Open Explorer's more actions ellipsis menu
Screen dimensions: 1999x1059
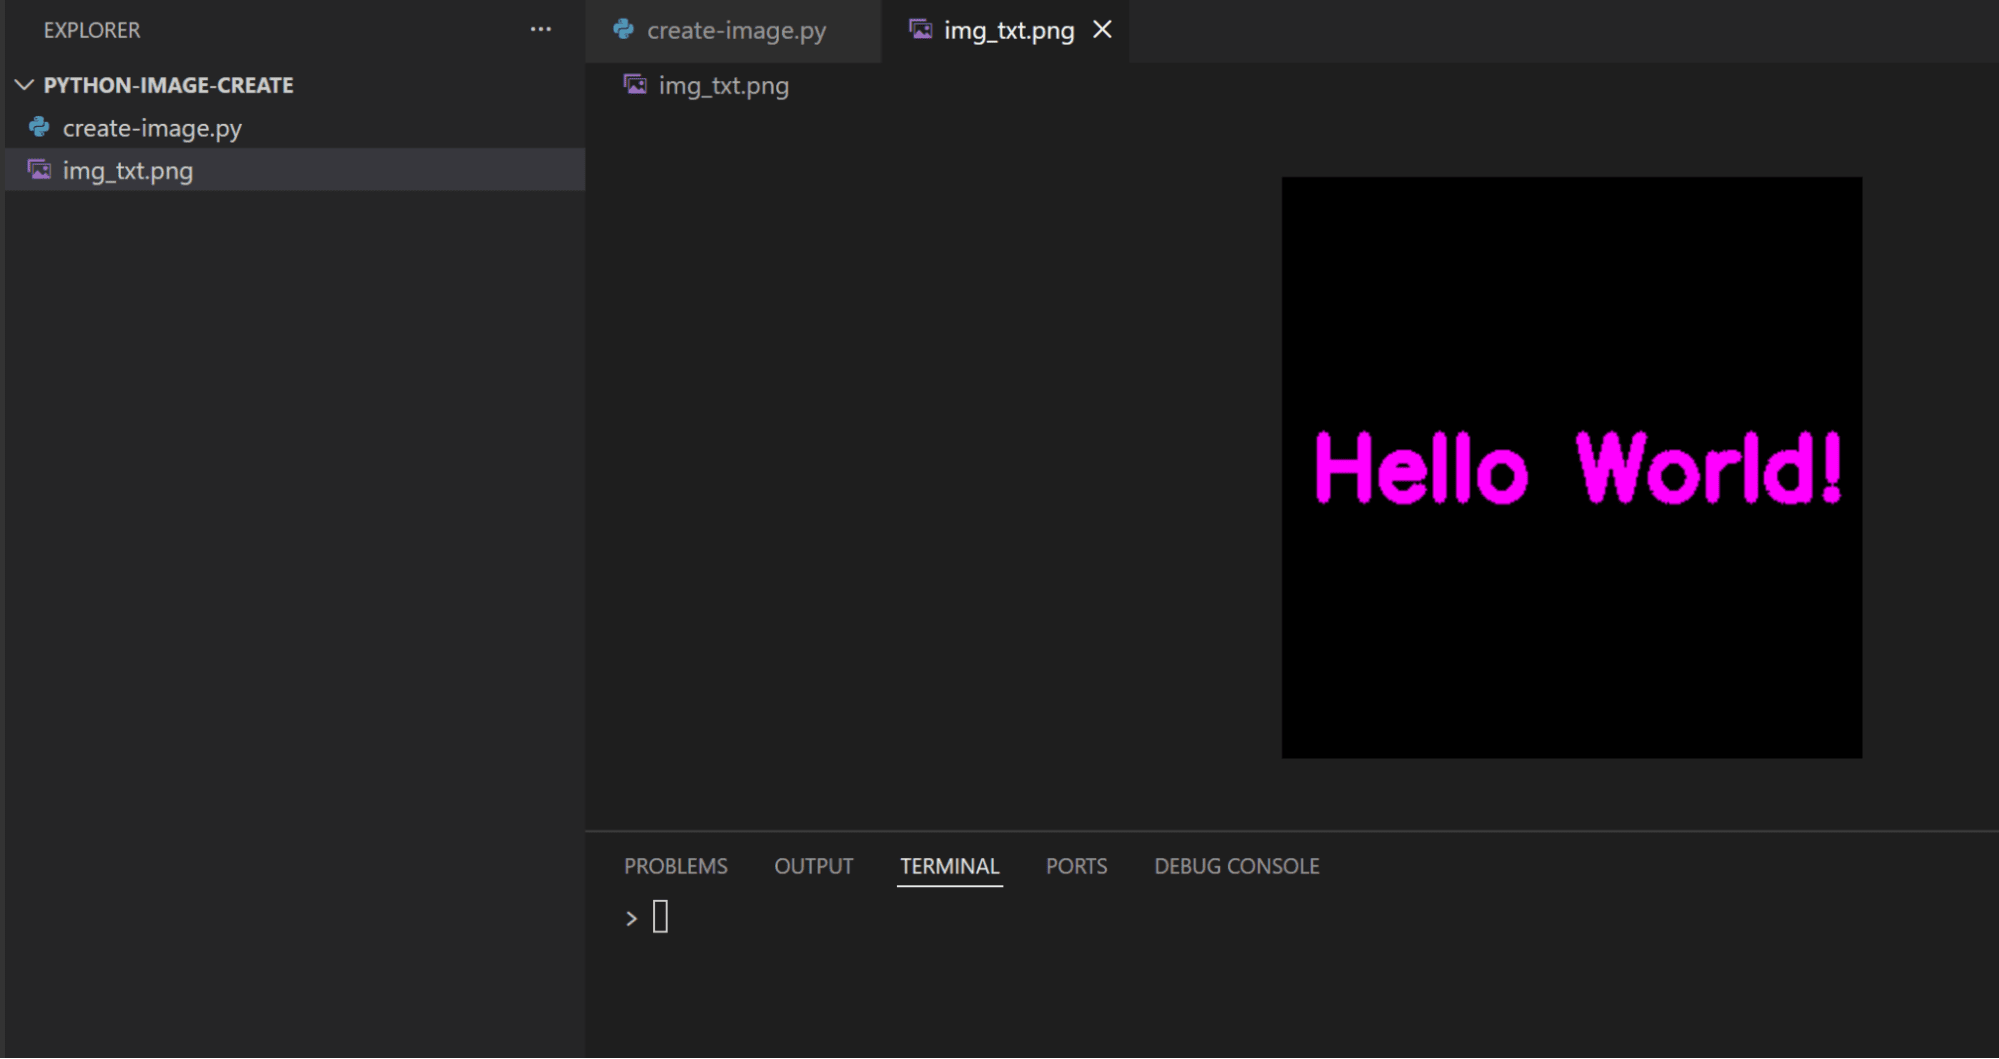(x=540, y=30)
